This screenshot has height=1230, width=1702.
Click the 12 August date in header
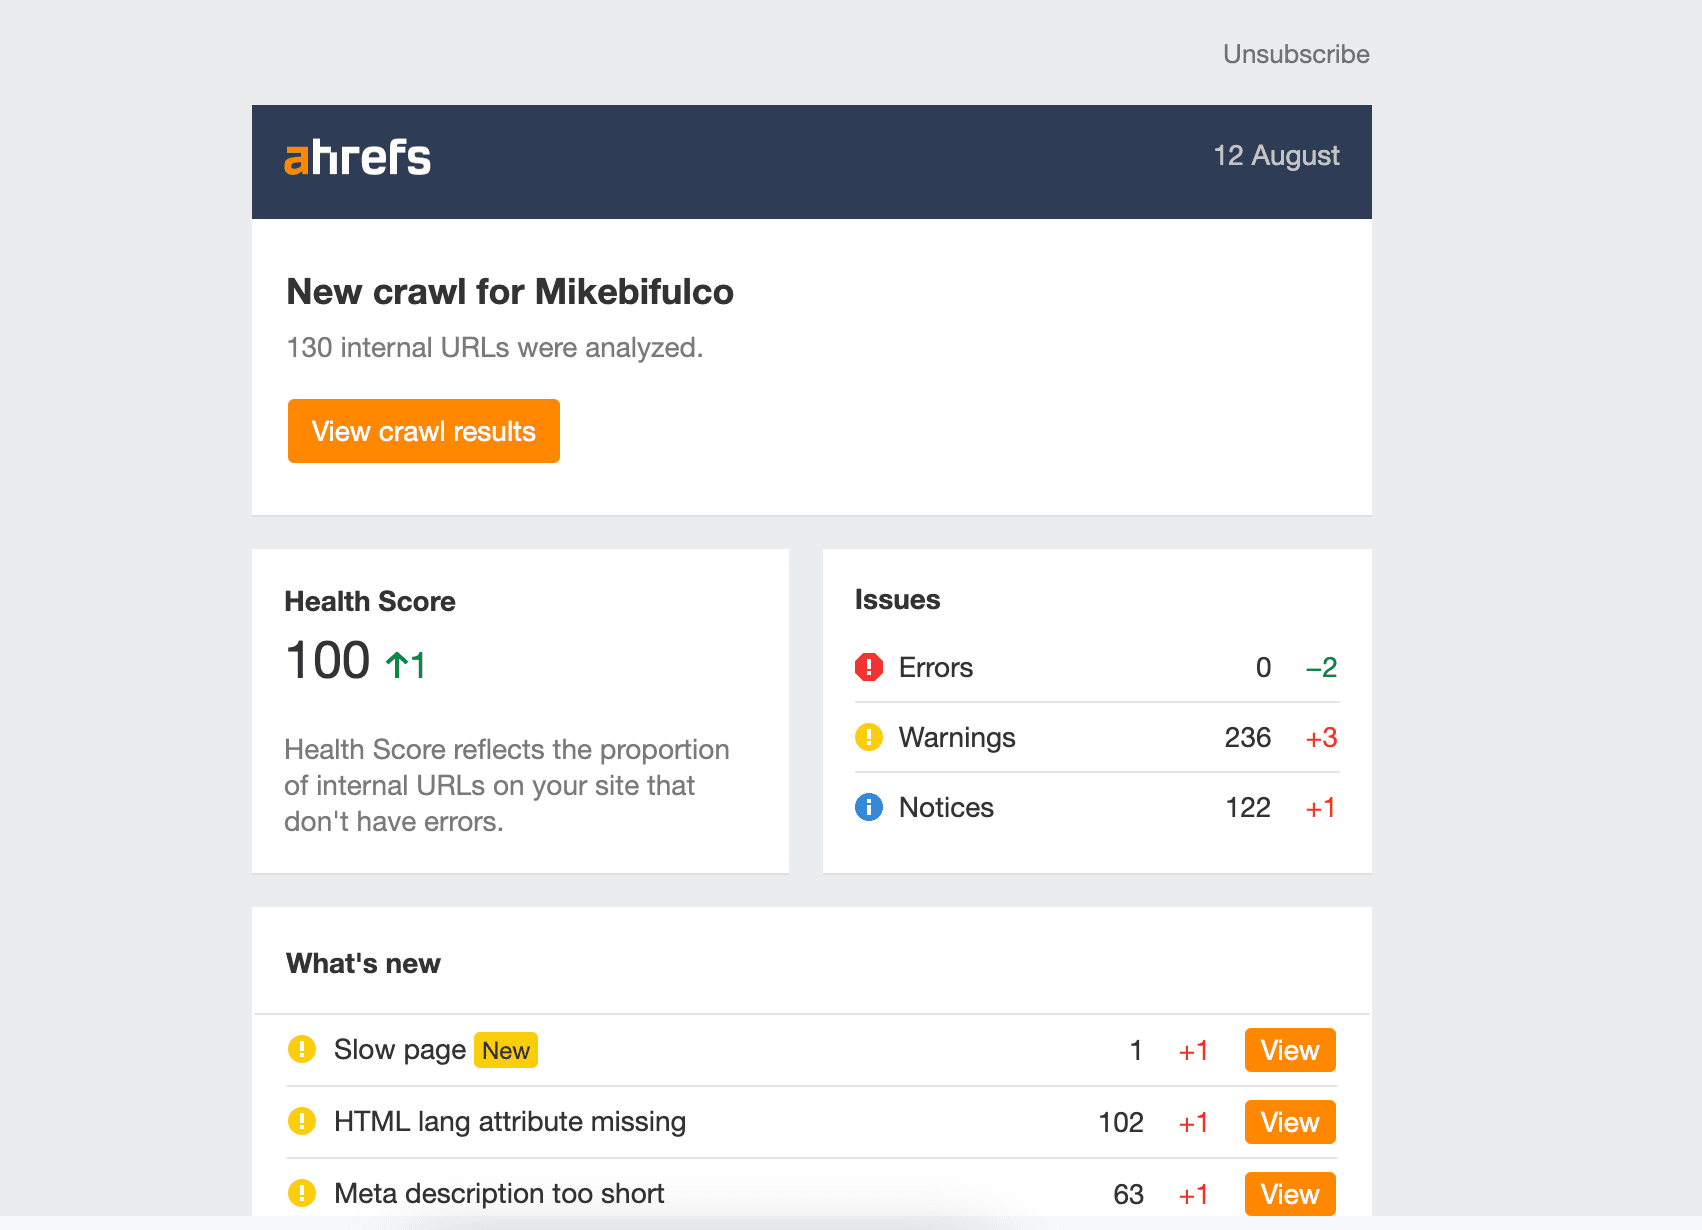tap(1276, 156)
